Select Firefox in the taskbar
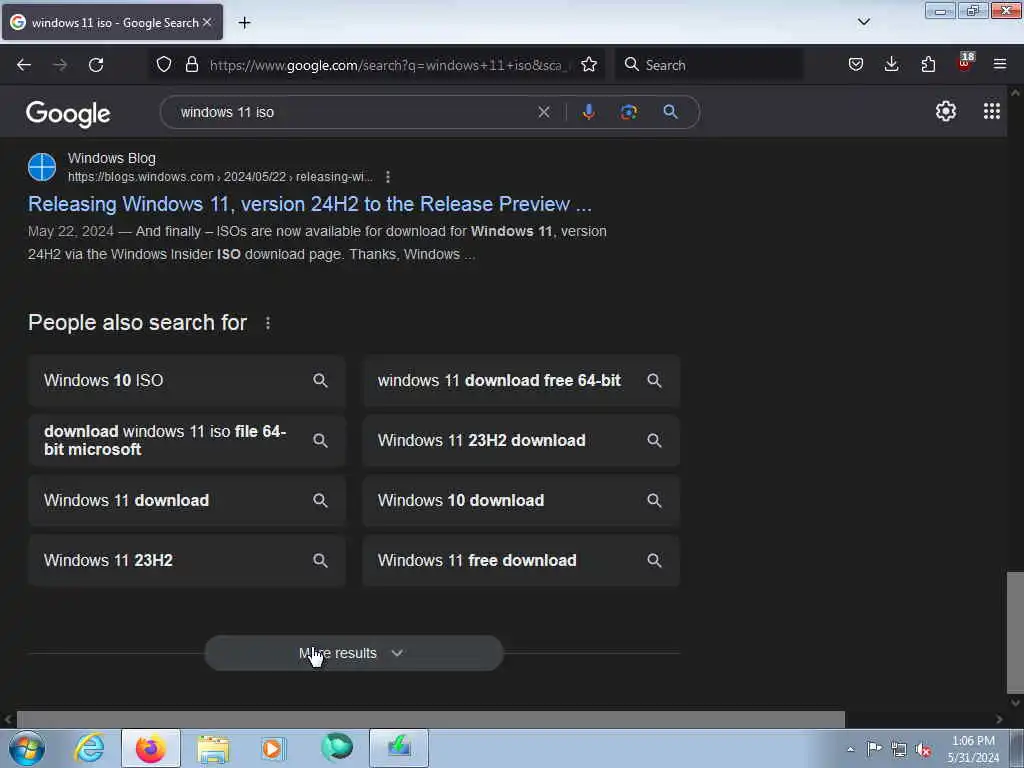This screenshot has height=768, width=1024. (150, 748)
